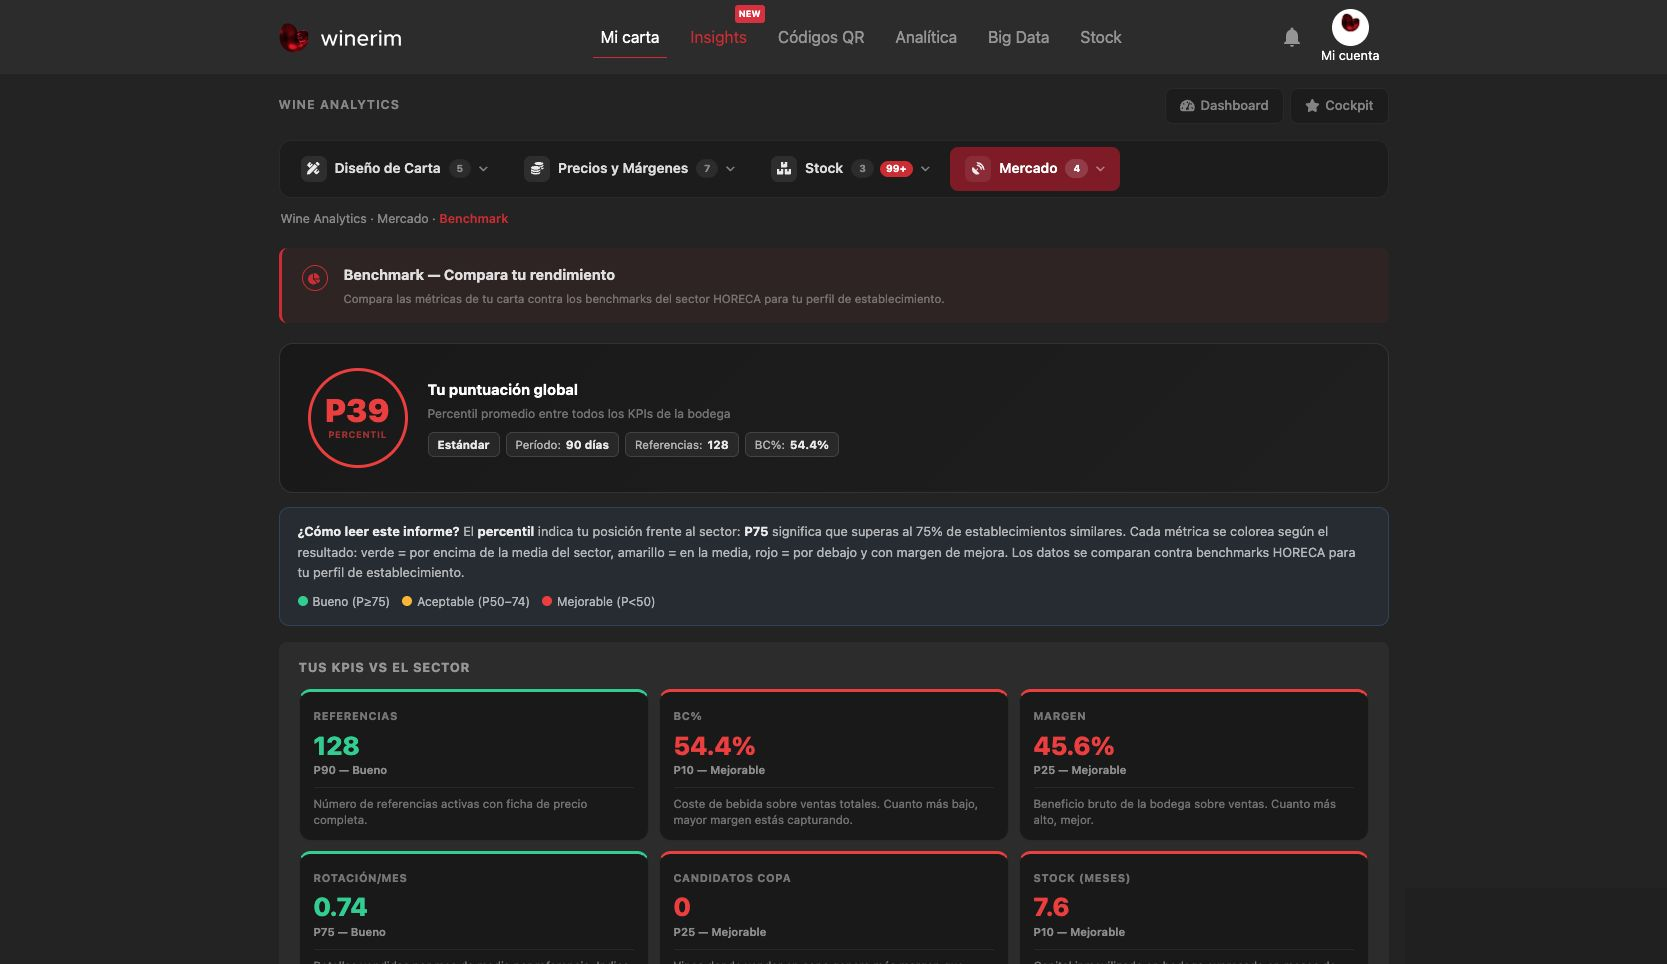Click the green Bueno legend dot

303,602
